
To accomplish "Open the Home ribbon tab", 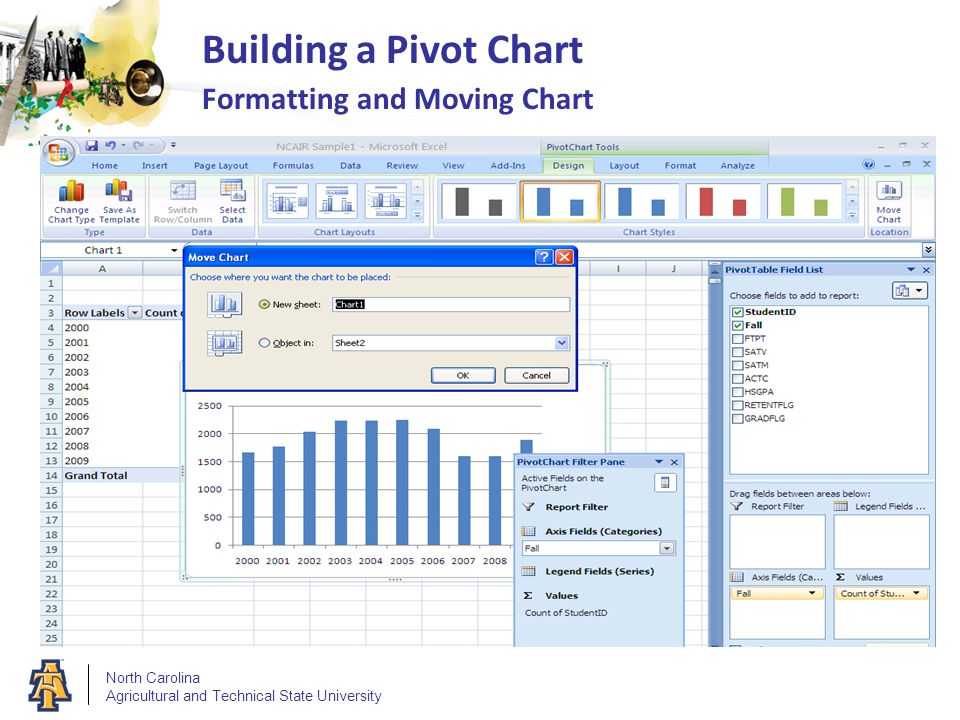I will pos(105,165).
